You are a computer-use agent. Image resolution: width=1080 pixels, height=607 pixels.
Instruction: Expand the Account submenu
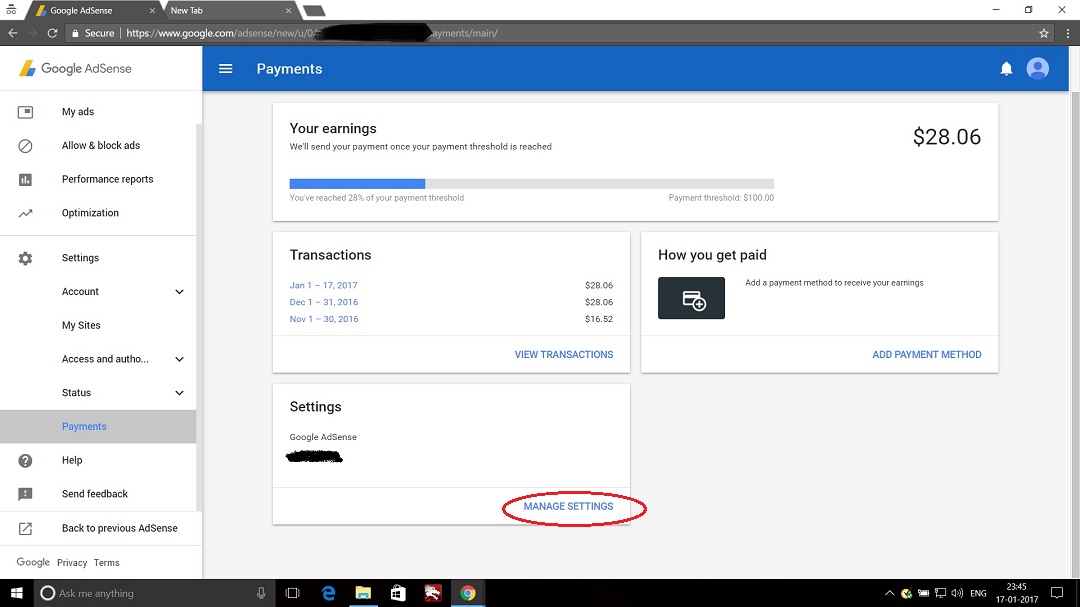[x=179, y=292]
